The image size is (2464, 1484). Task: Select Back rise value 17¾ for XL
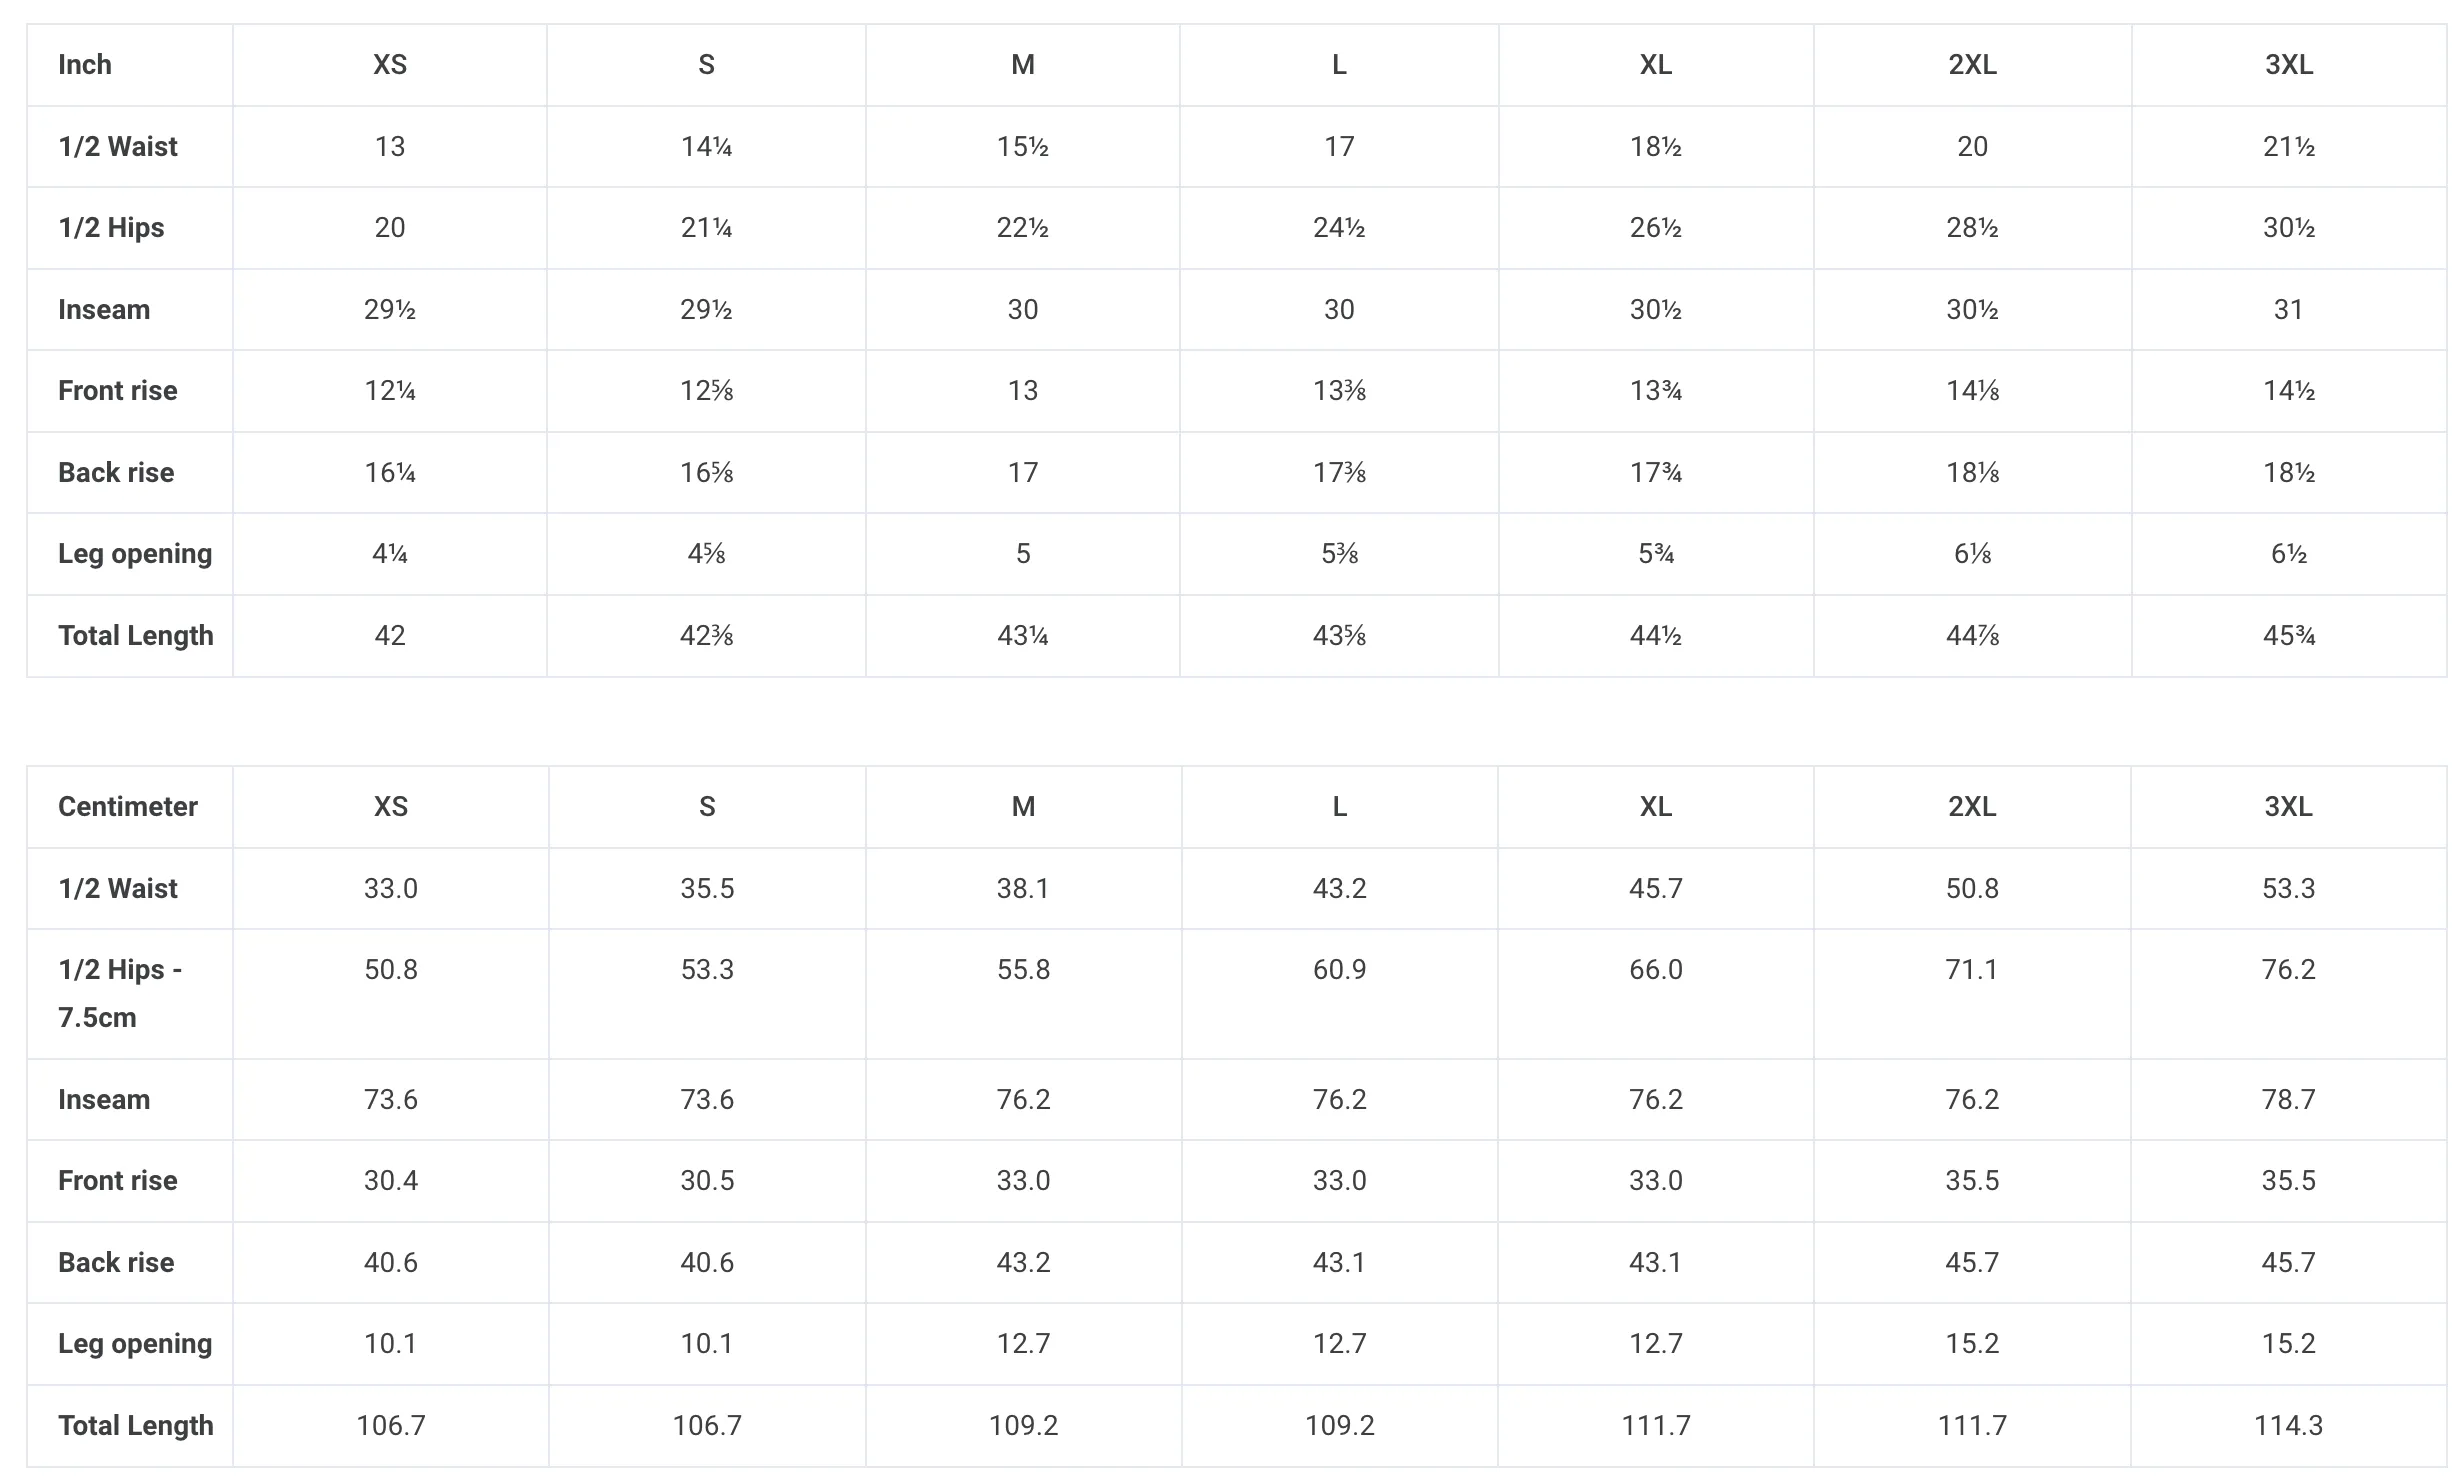pyautogui.click(x=1656, y=473)
